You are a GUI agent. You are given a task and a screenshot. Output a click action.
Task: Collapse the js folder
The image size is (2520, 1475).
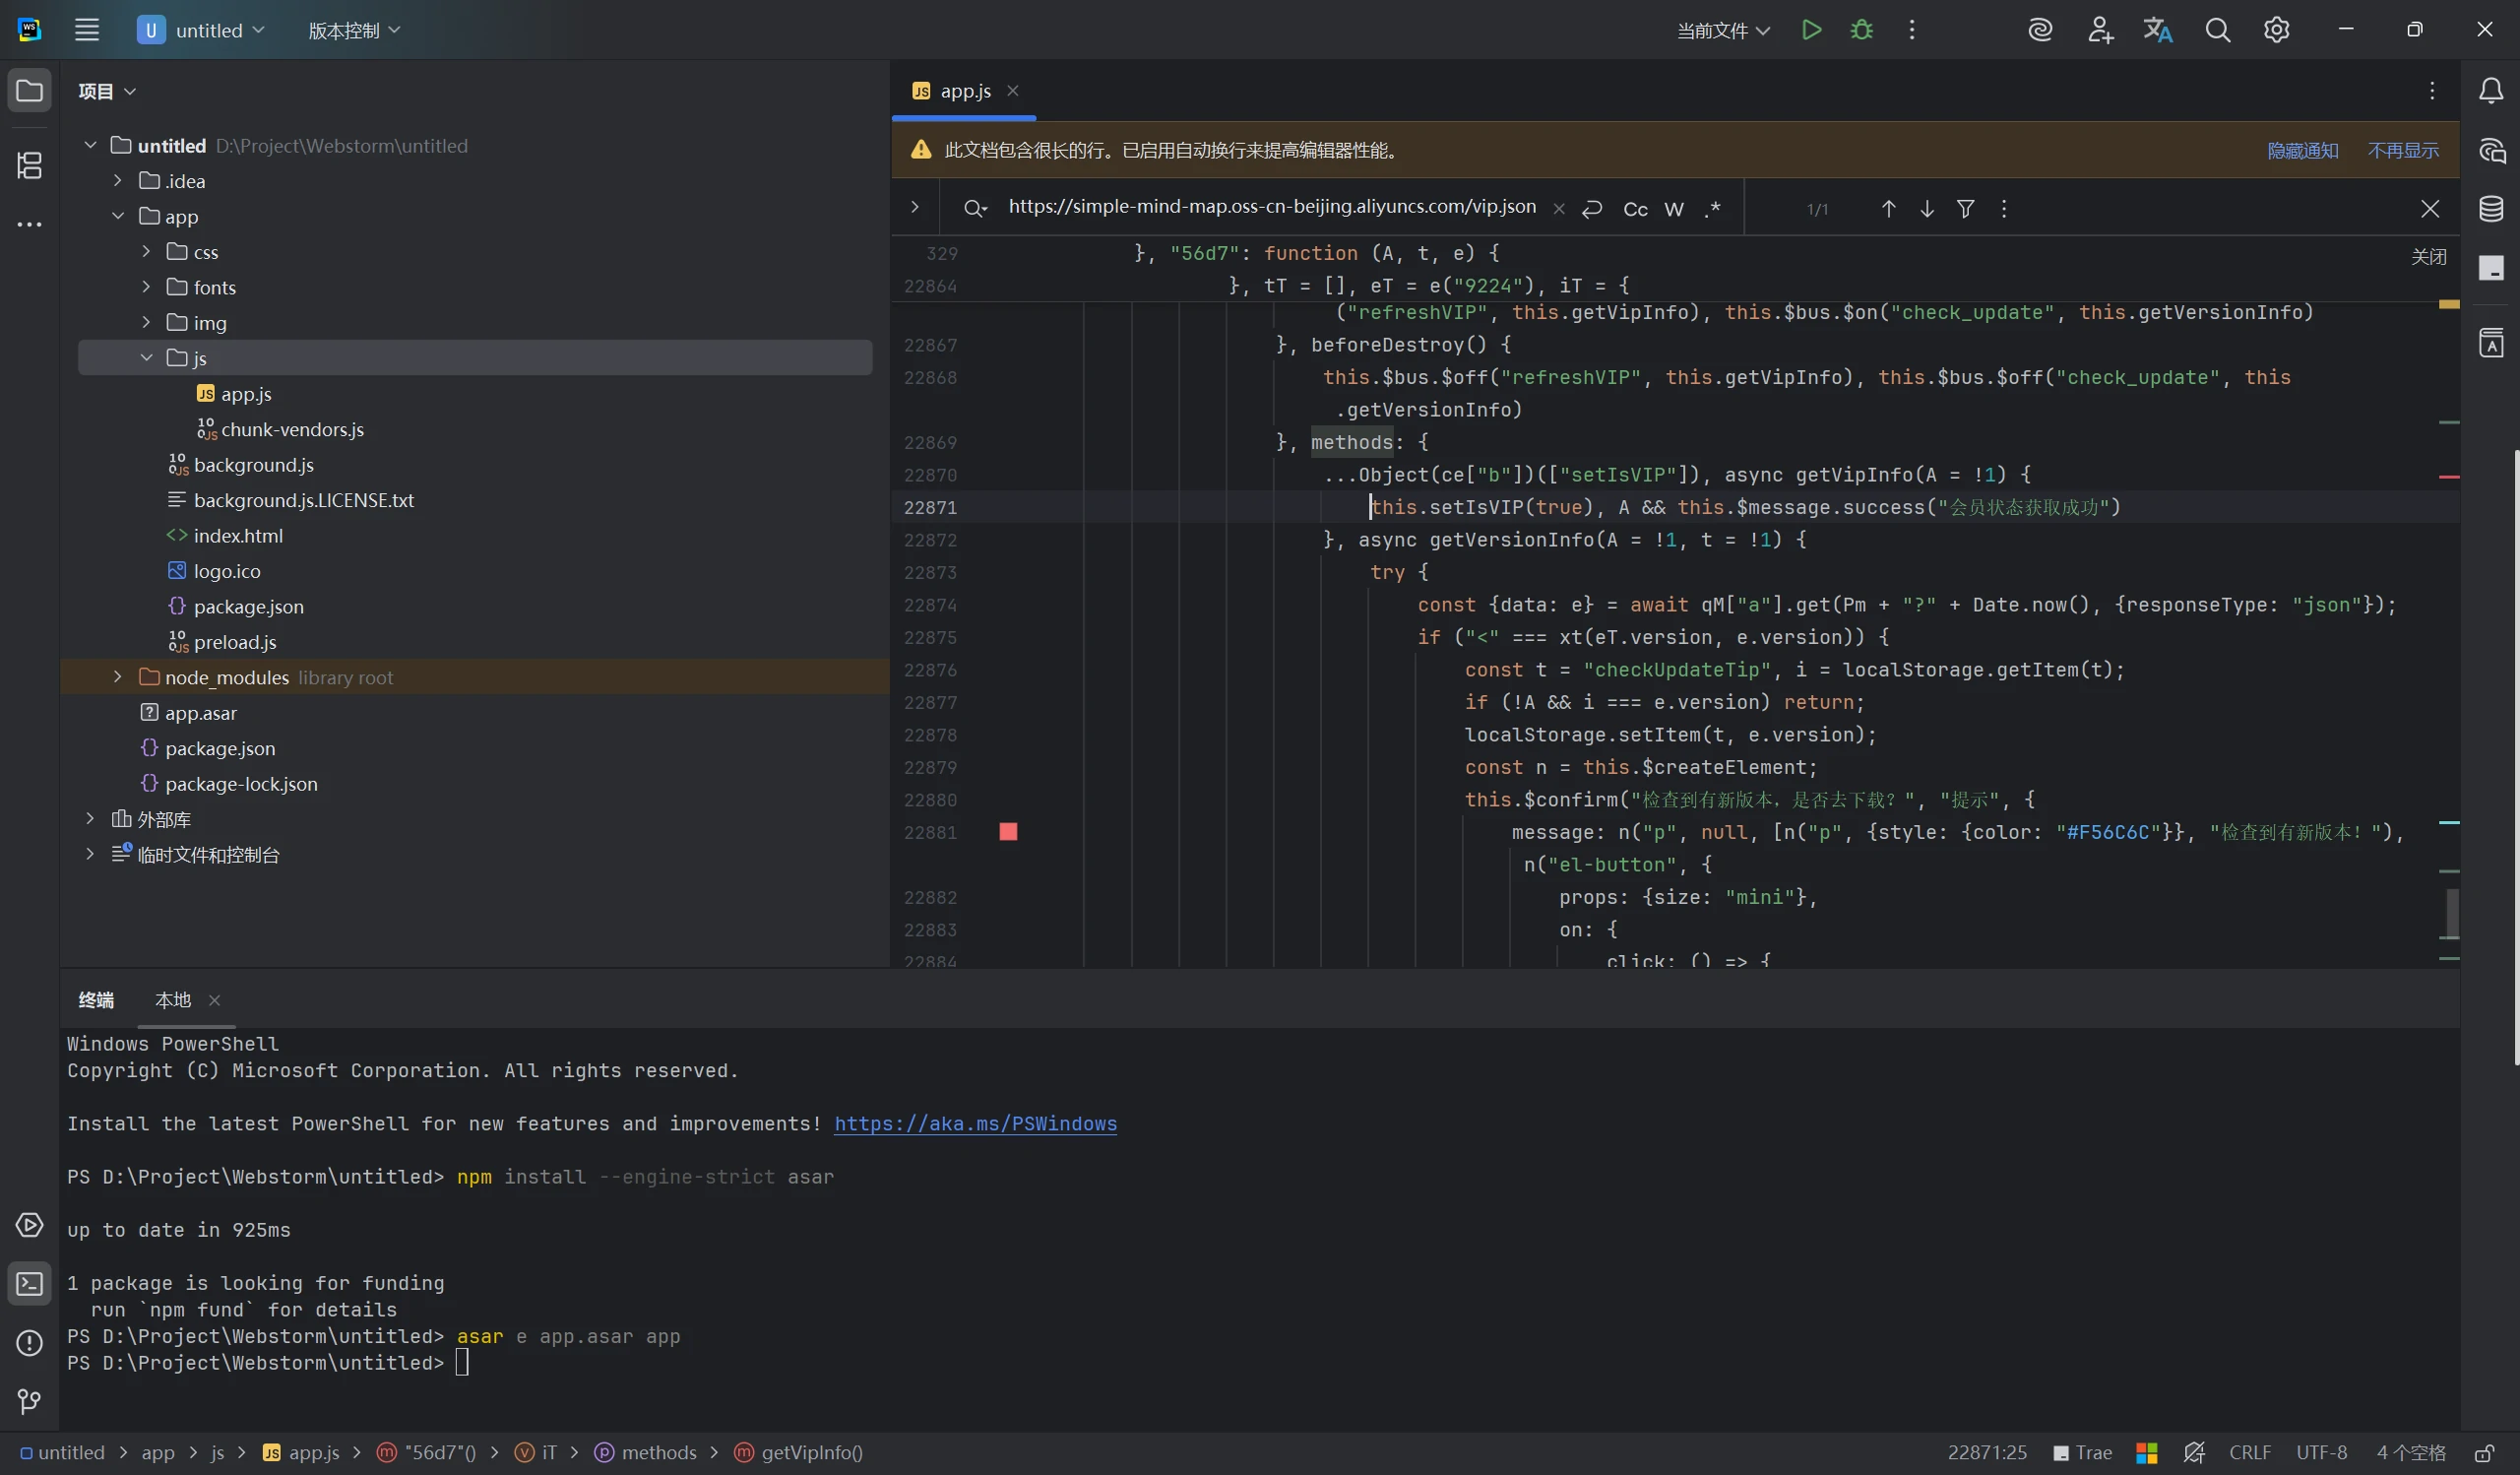coord(146,358)
